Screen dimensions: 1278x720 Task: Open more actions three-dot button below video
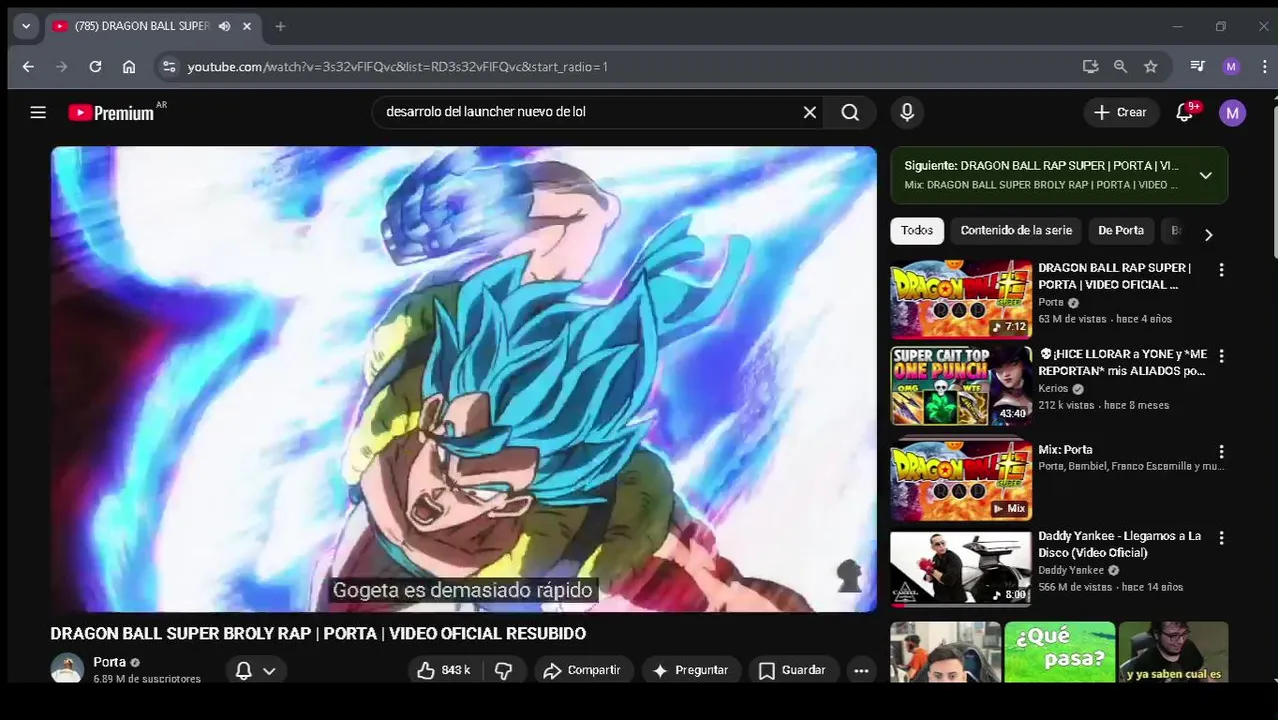point(861,671)
